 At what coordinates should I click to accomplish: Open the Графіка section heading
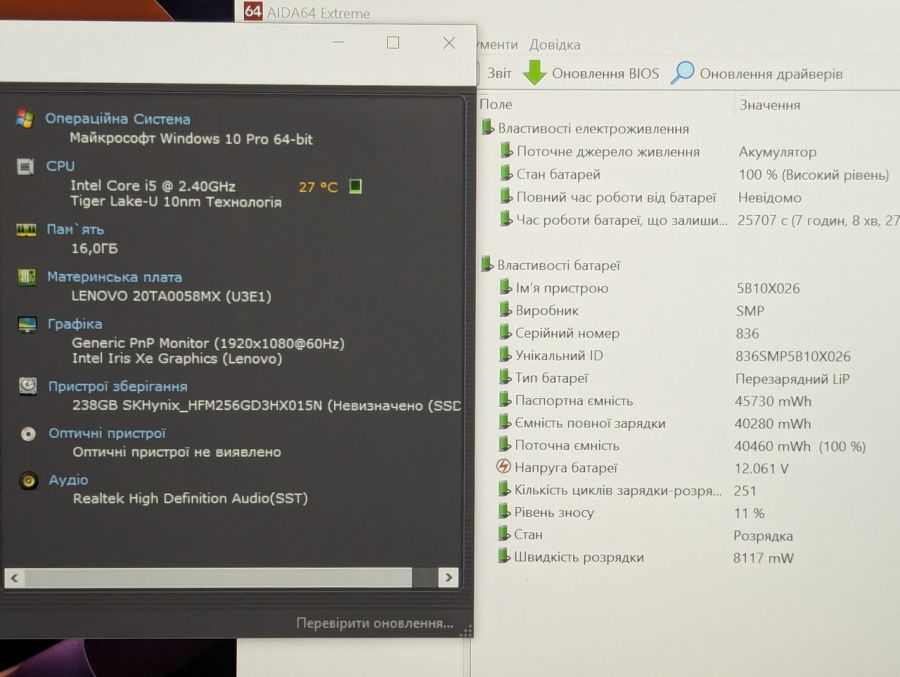point(75,324)
